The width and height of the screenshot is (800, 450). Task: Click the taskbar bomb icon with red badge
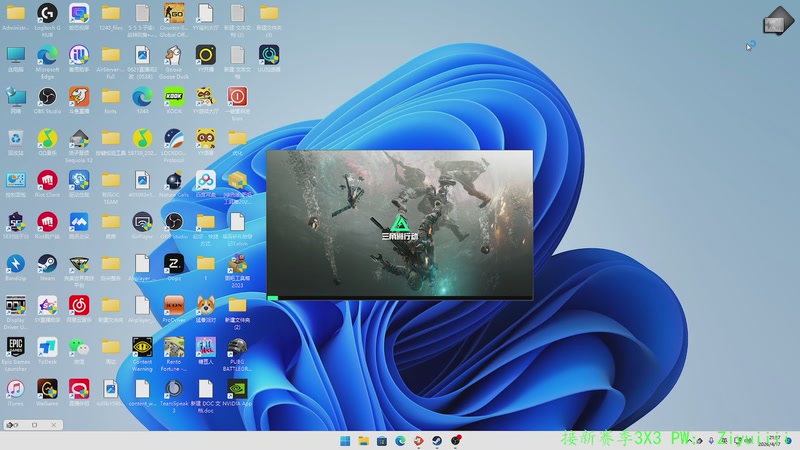click(456, 441)
